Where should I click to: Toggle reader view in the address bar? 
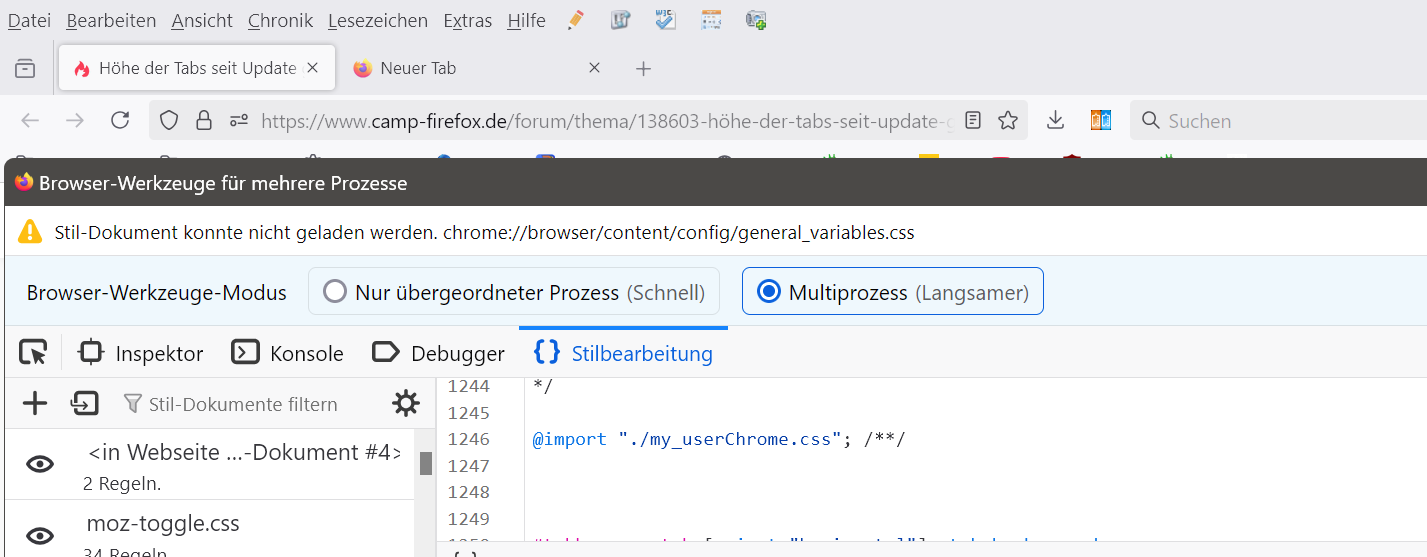click(x=973, y=121)
